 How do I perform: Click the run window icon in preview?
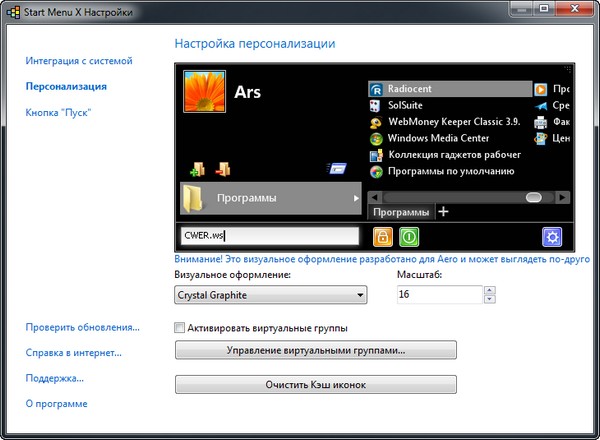[x=337, y=168]
